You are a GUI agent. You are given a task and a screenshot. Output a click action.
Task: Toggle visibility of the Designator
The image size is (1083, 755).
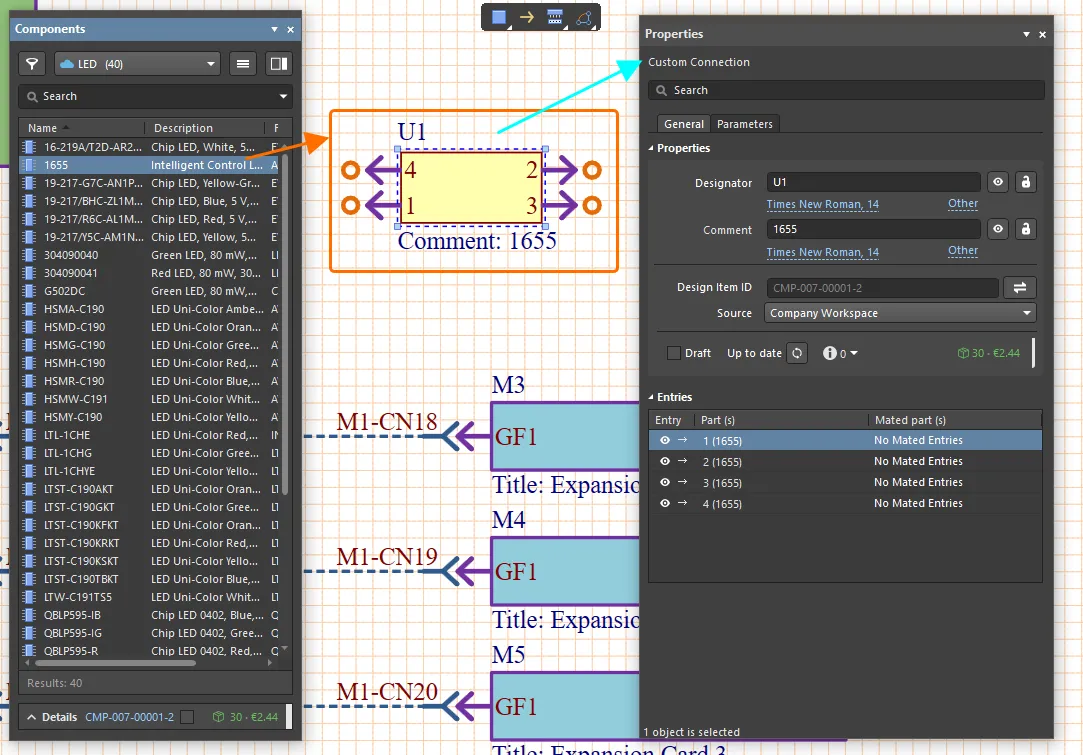pos(997,182)
